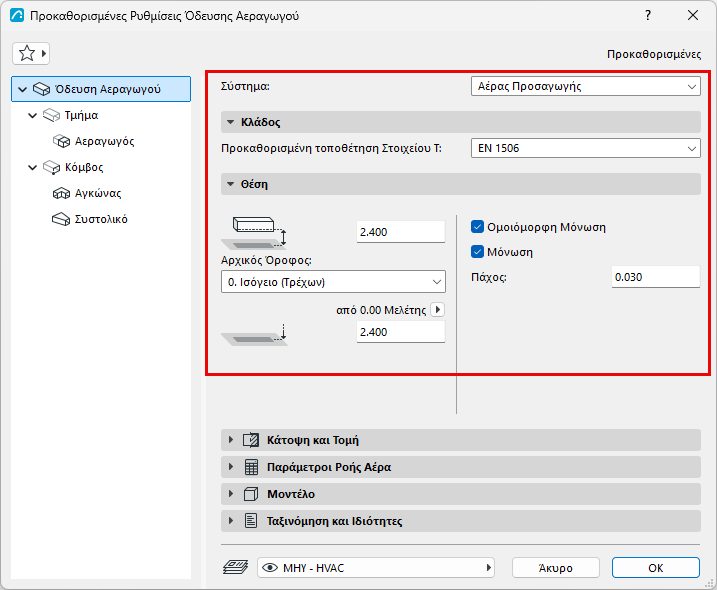Click the Άκυρο cancel button
This screenshot has width=717, height=590.
click(556, 568)
